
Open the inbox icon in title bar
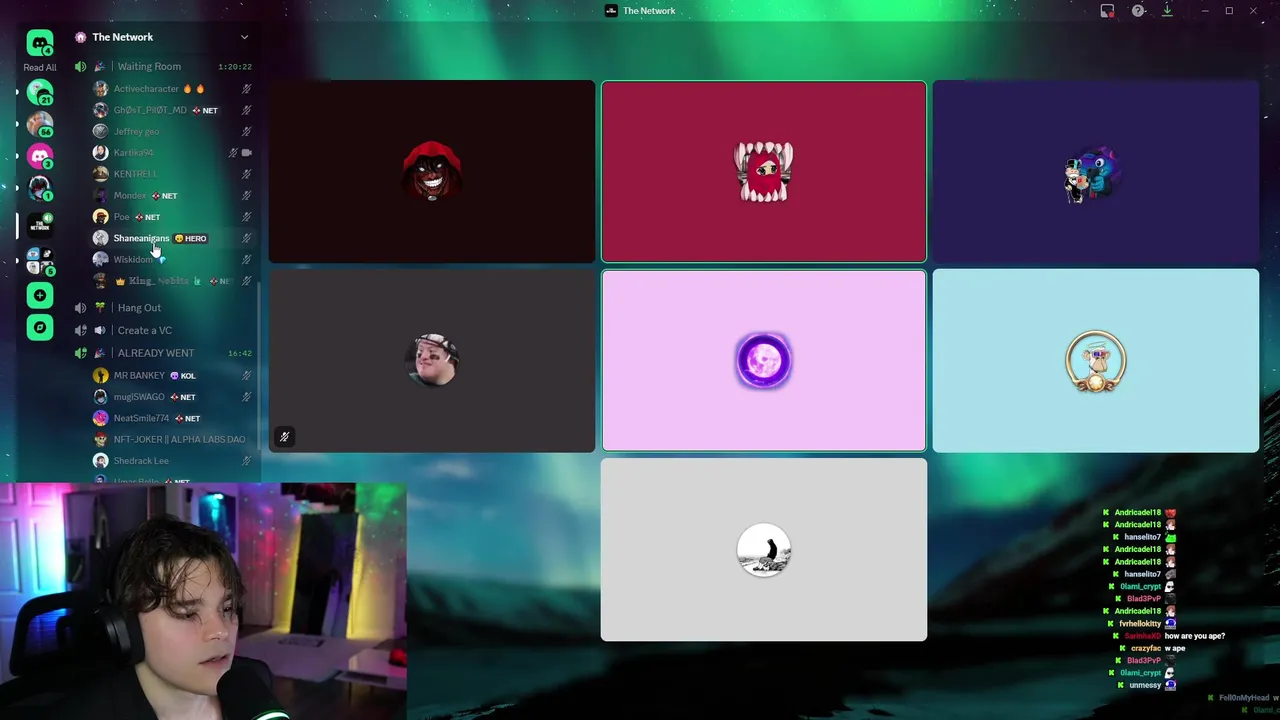(1107, 11)
